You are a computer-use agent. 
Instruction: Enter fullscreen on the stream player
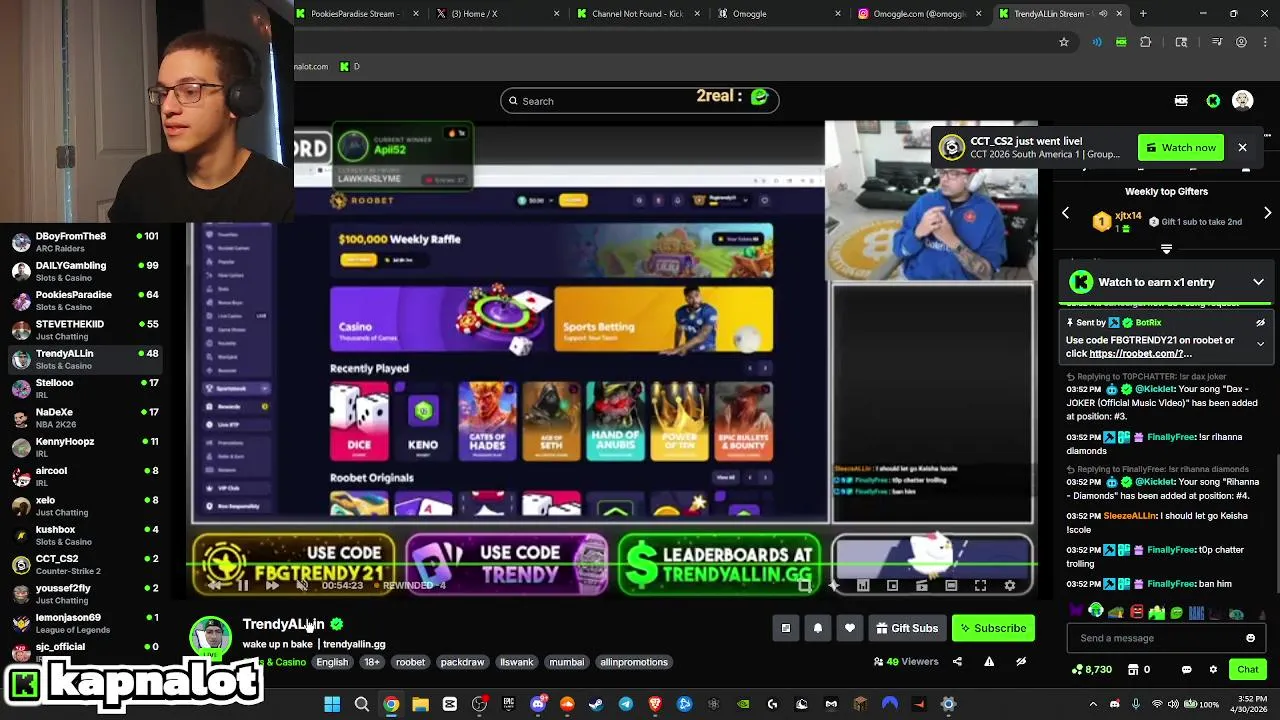pos(980,586)
